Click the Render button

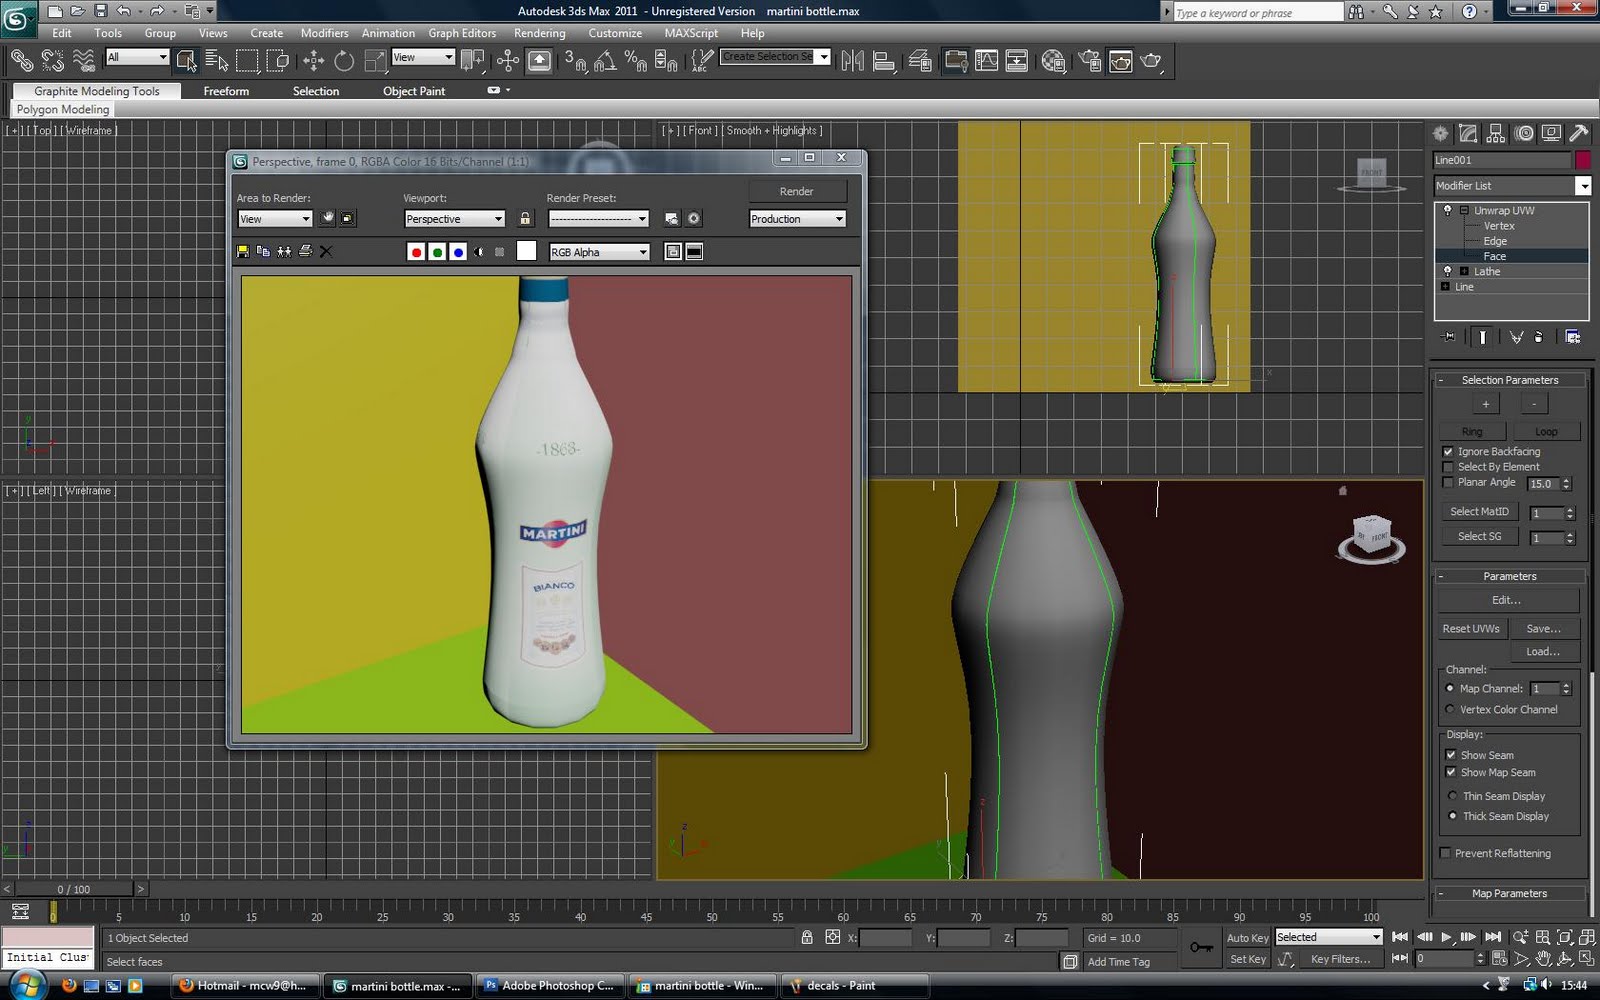(796, 191)
